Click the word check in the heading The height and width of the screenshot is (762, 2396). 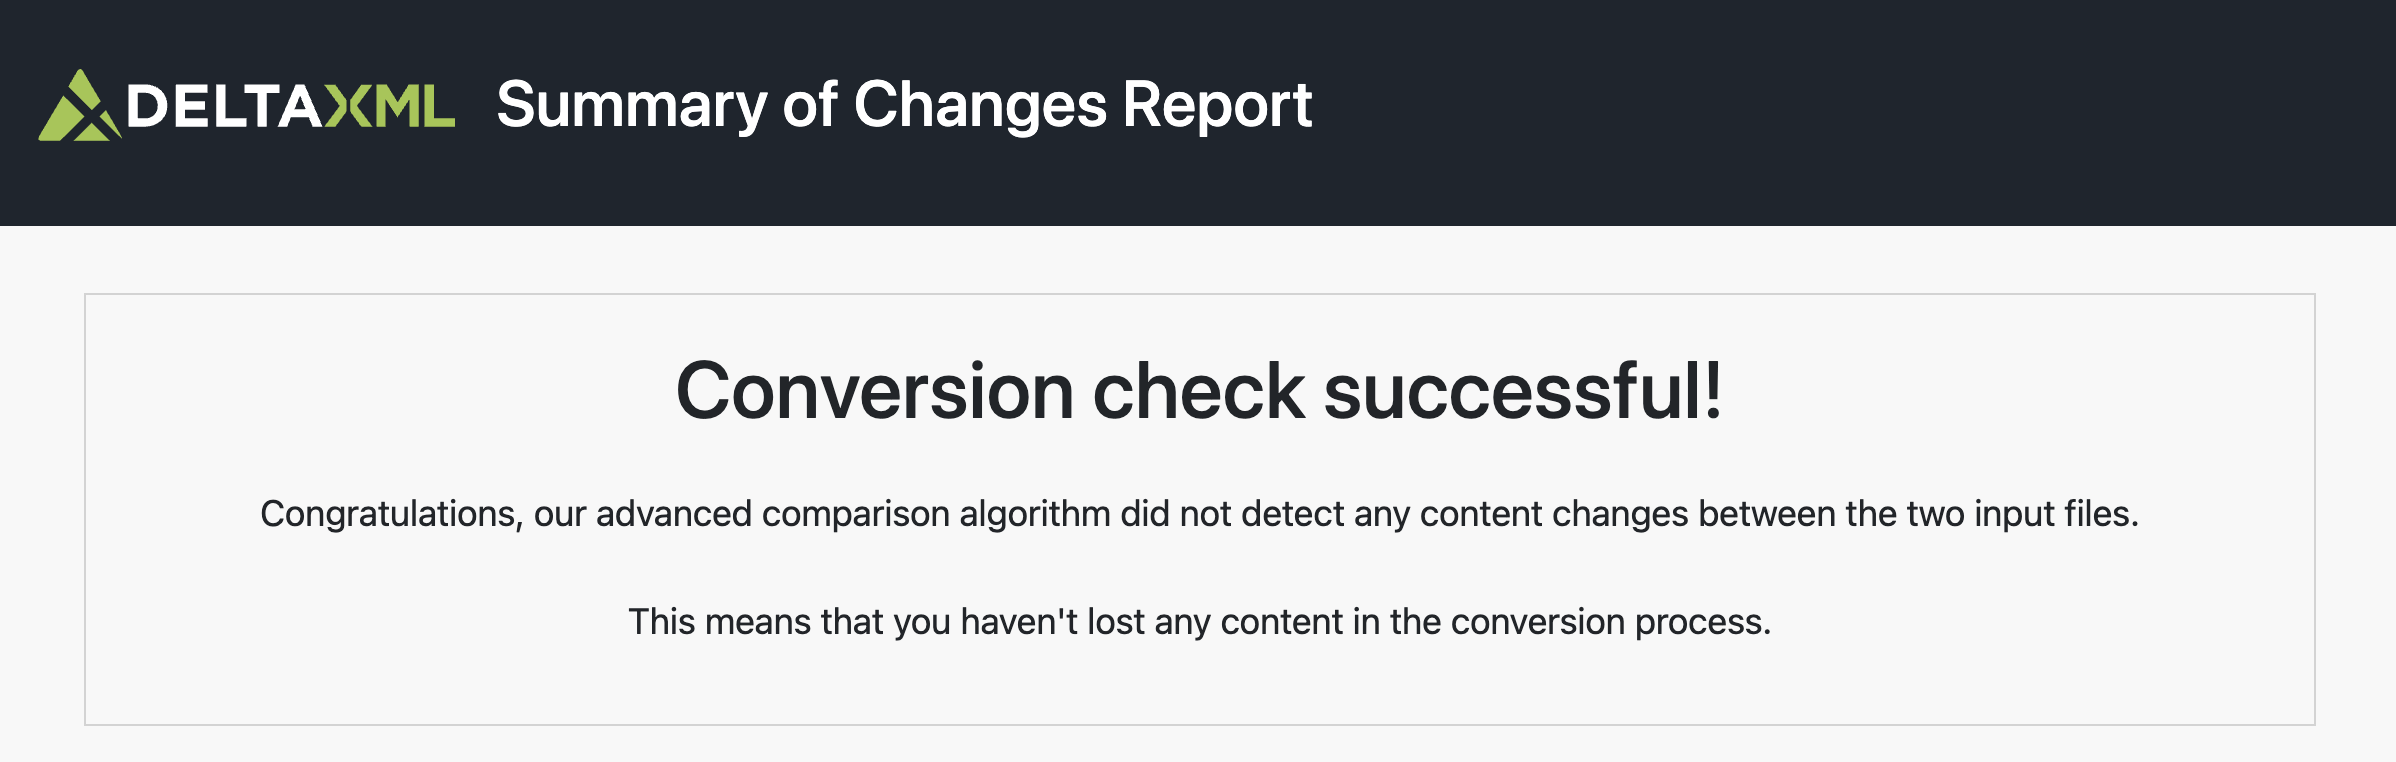pos(1199,391)
